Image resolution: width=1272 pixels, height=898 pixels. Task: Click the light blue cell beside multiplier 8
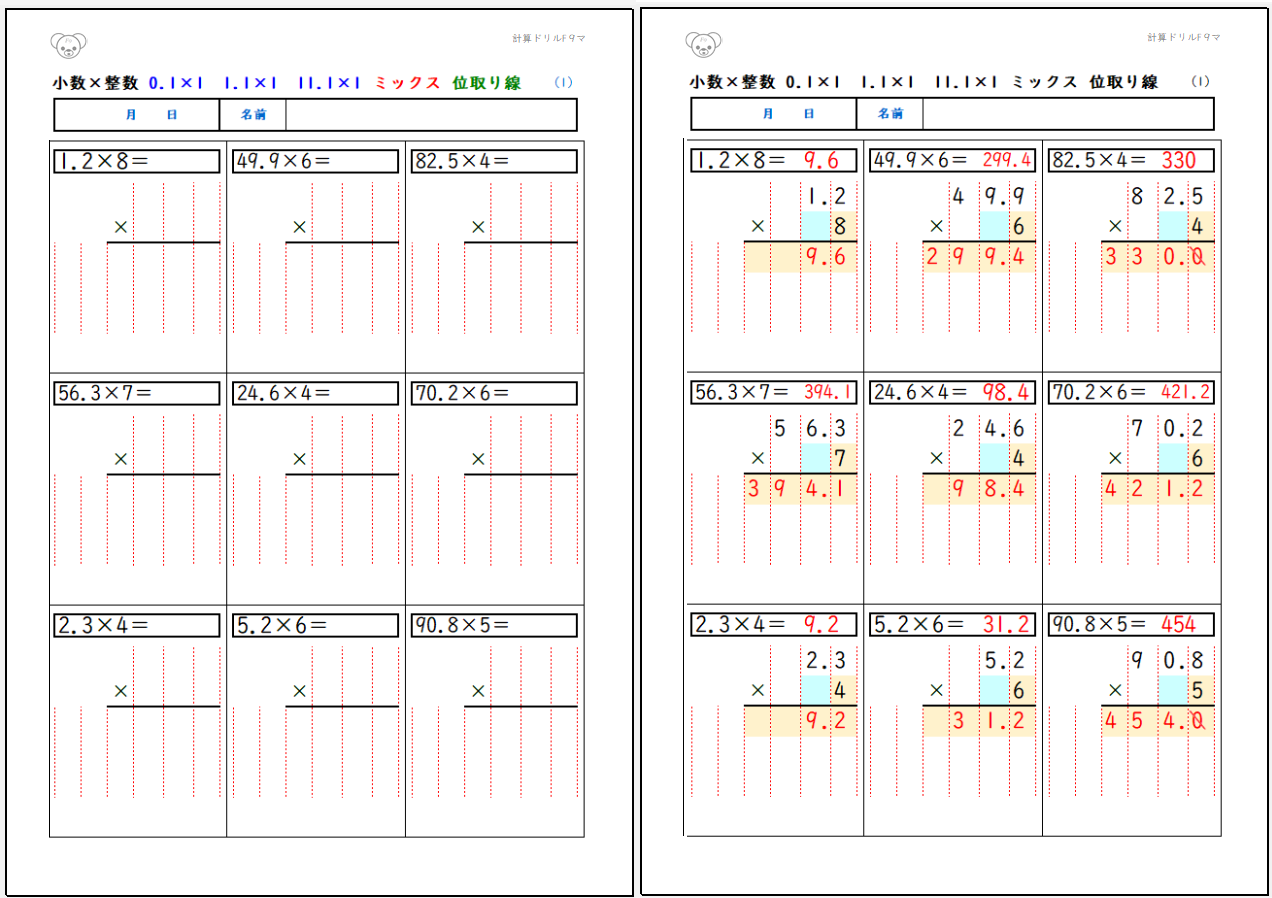(814, 226)
